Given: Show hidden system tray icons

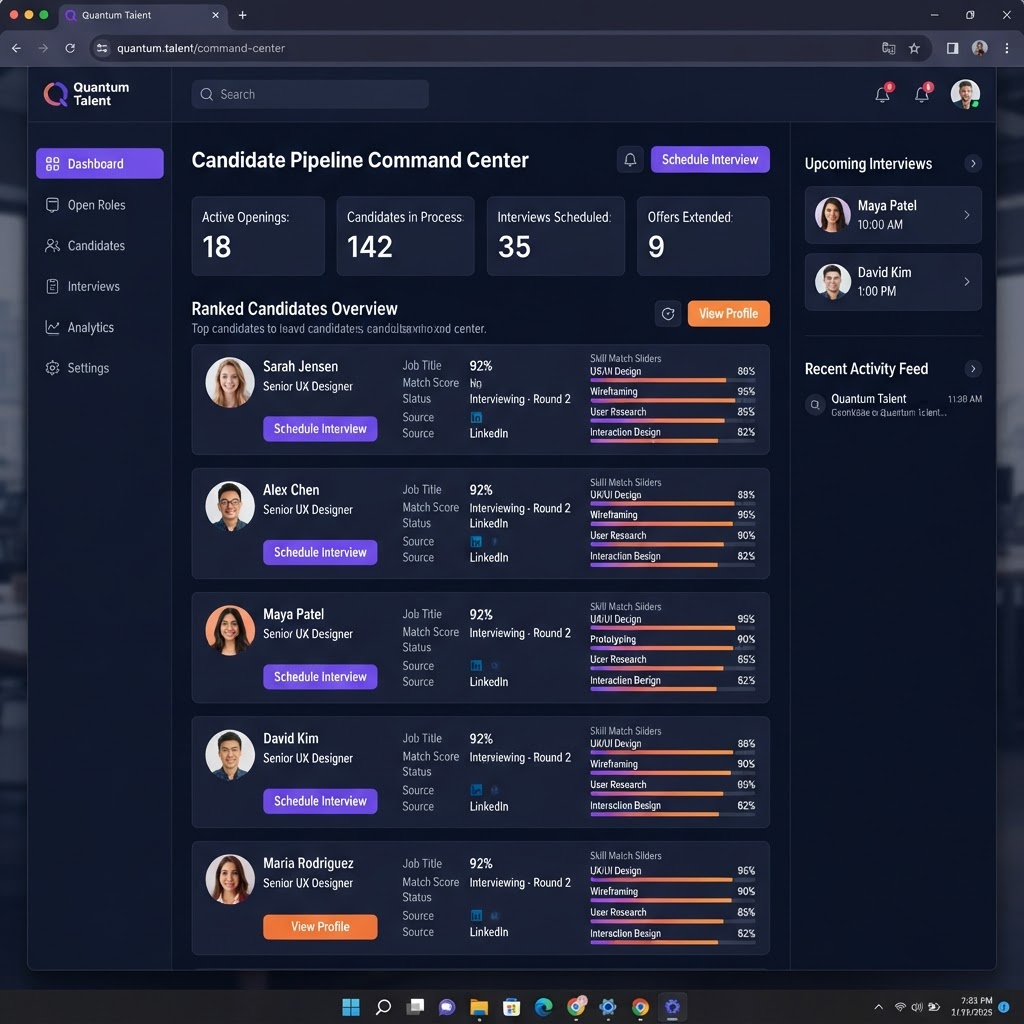Looking at the screenshot, I should (x=878, y=1007).
